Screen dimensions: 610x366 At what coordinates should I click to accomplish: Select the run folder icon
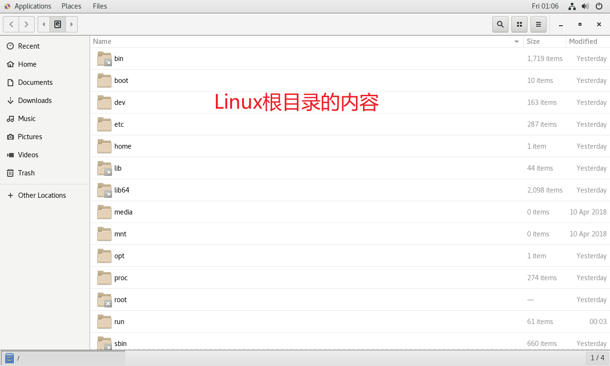(104, 322)
